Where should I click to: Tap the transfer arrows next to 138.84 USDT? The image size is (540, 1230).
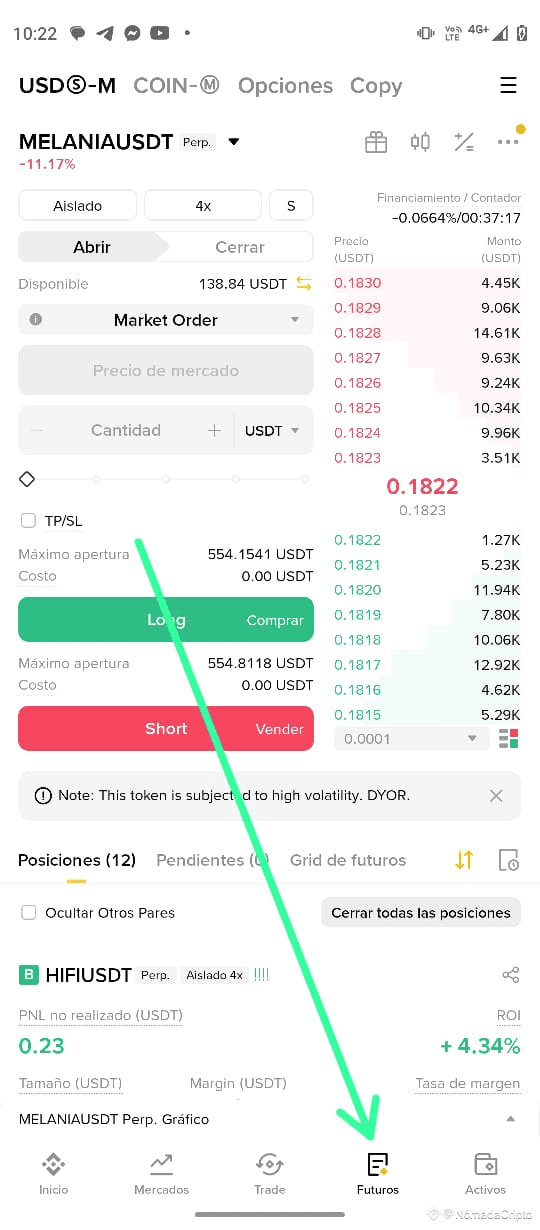tap(304, 284)
